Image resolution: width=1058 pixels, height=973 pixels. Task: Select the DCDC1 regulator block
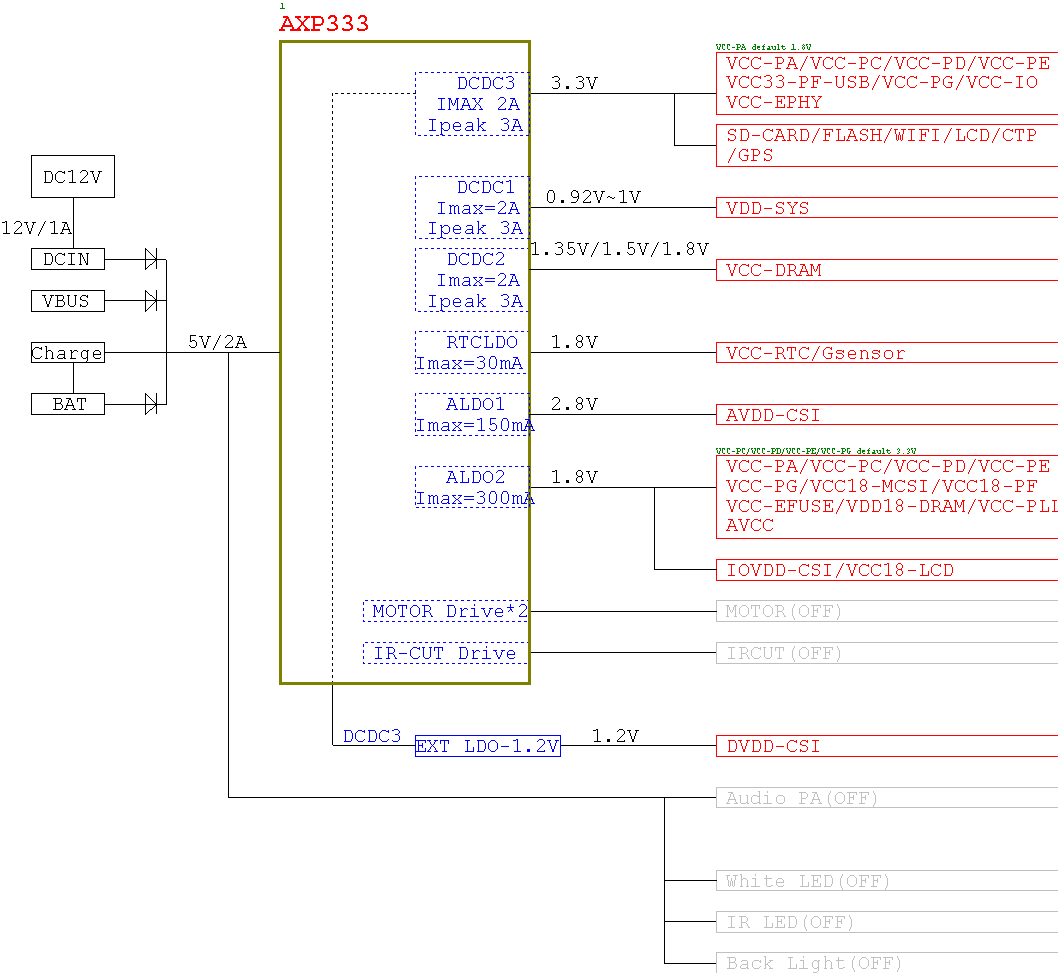point(472,208)
